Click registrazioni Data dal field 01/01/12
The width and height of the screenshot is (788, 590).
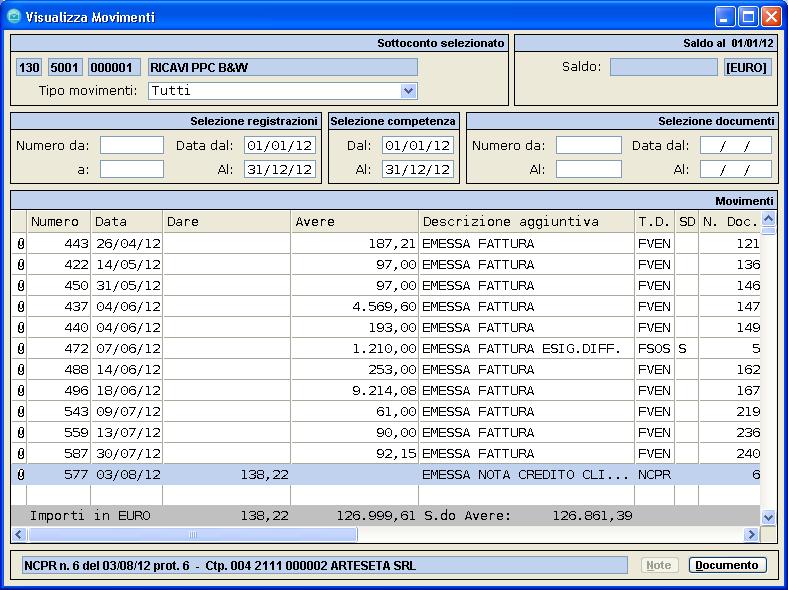tap(280, 145)
